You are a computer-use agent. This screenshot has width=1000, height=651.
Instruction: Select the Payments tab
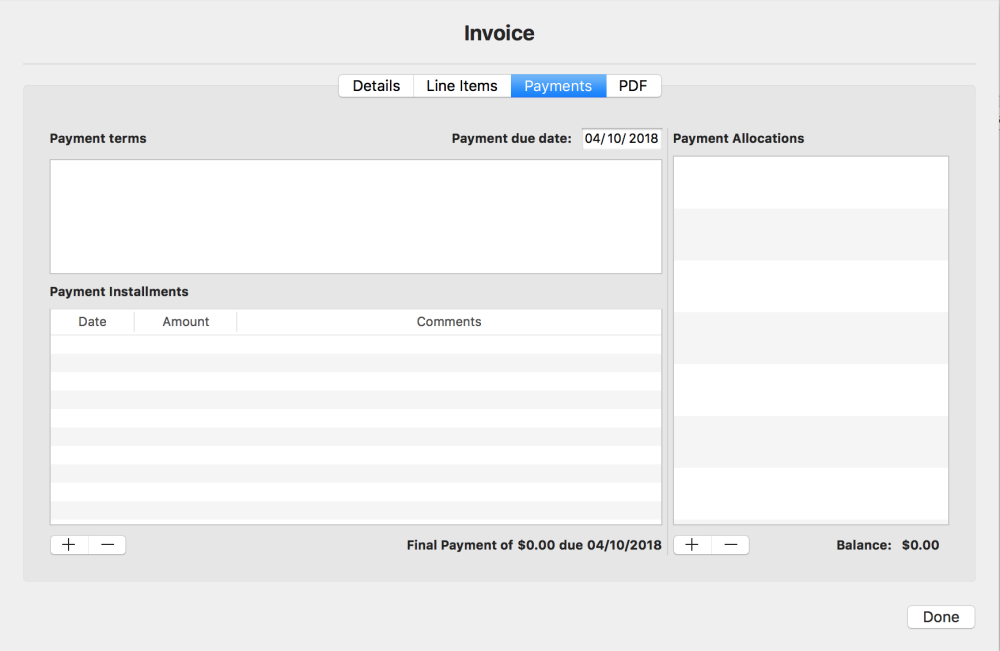coord(558,85)
